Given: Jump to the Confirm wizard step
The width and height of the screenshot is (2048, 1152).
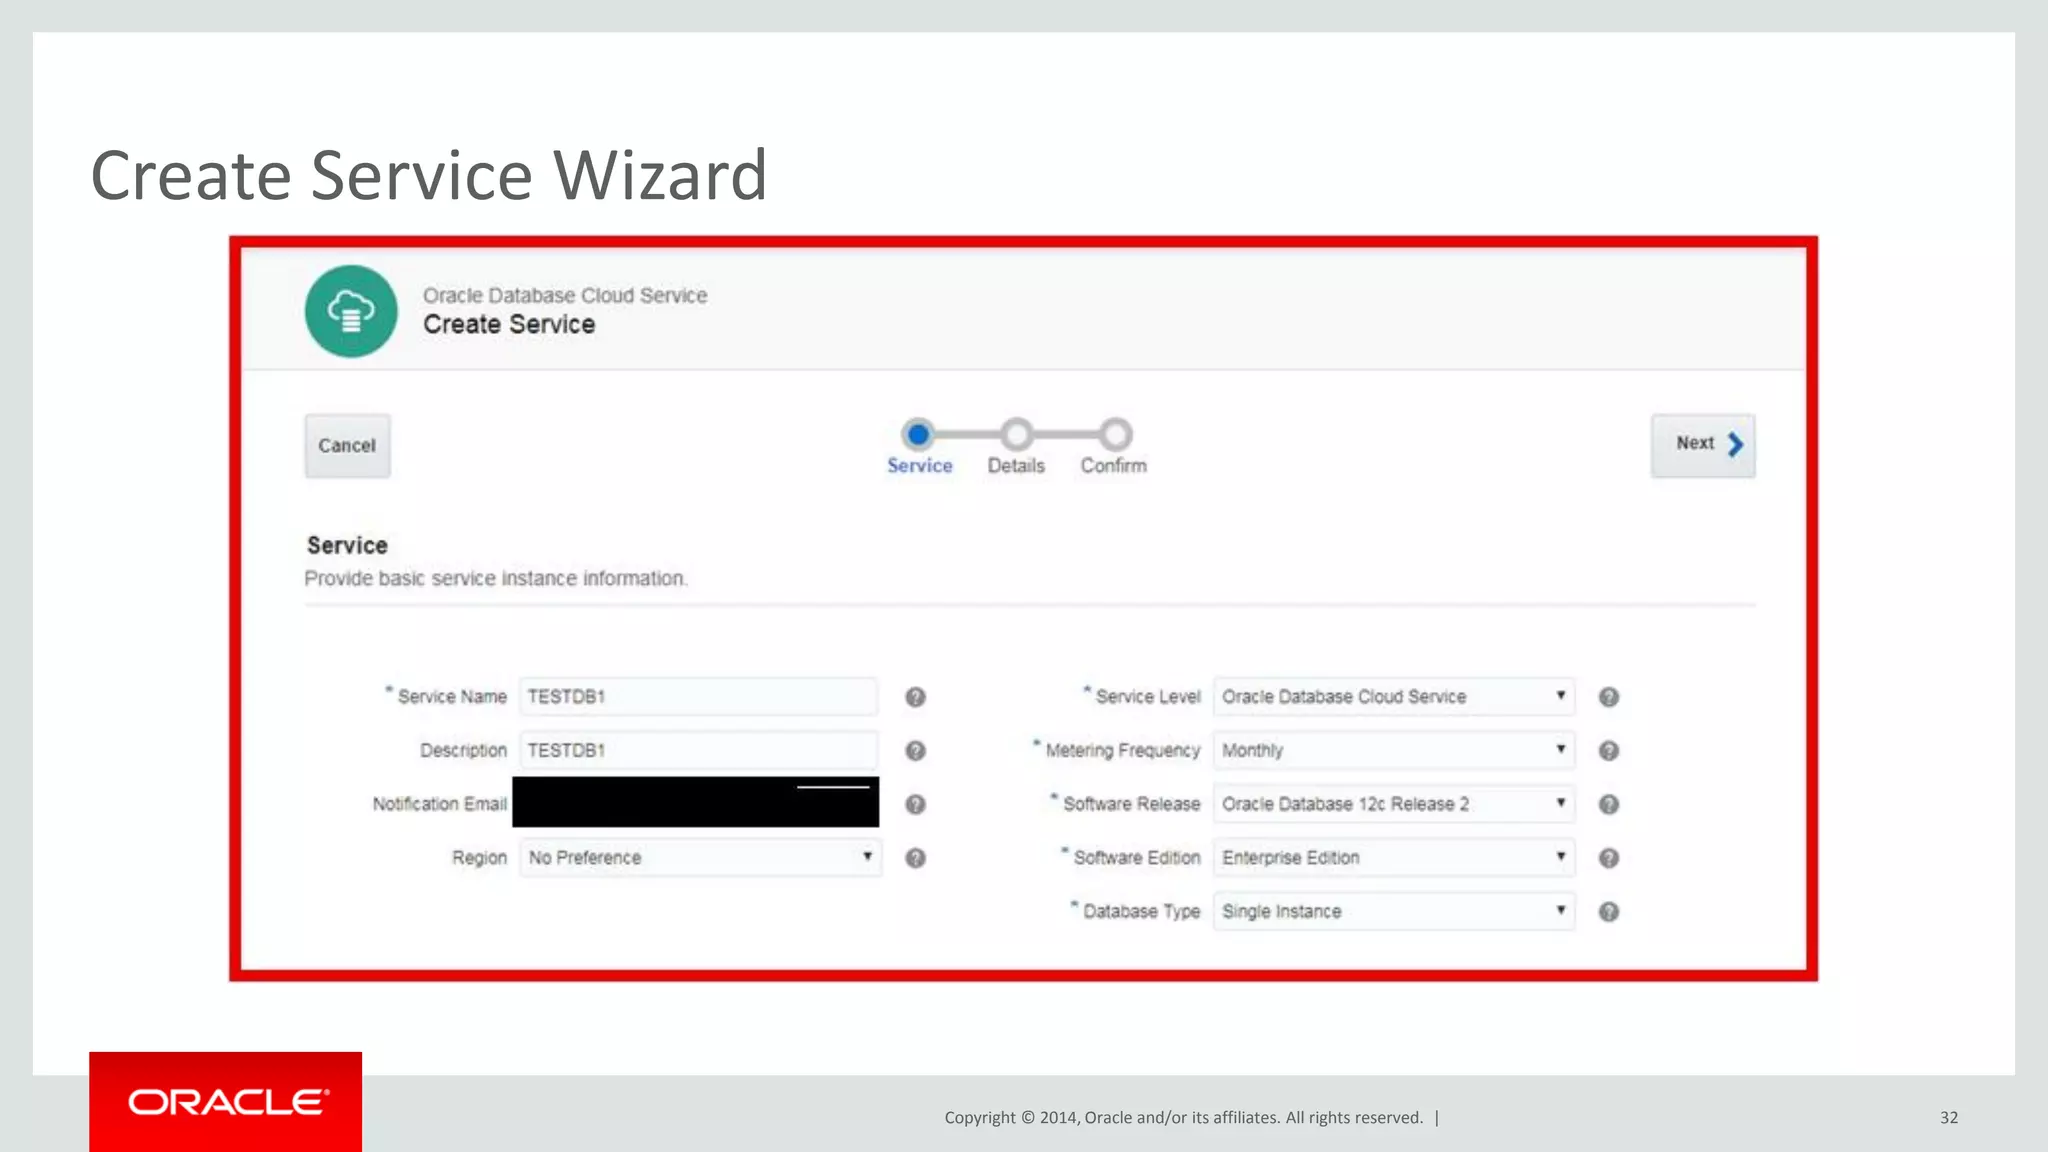Looking at the screenshot, I should pos(1114,447).
